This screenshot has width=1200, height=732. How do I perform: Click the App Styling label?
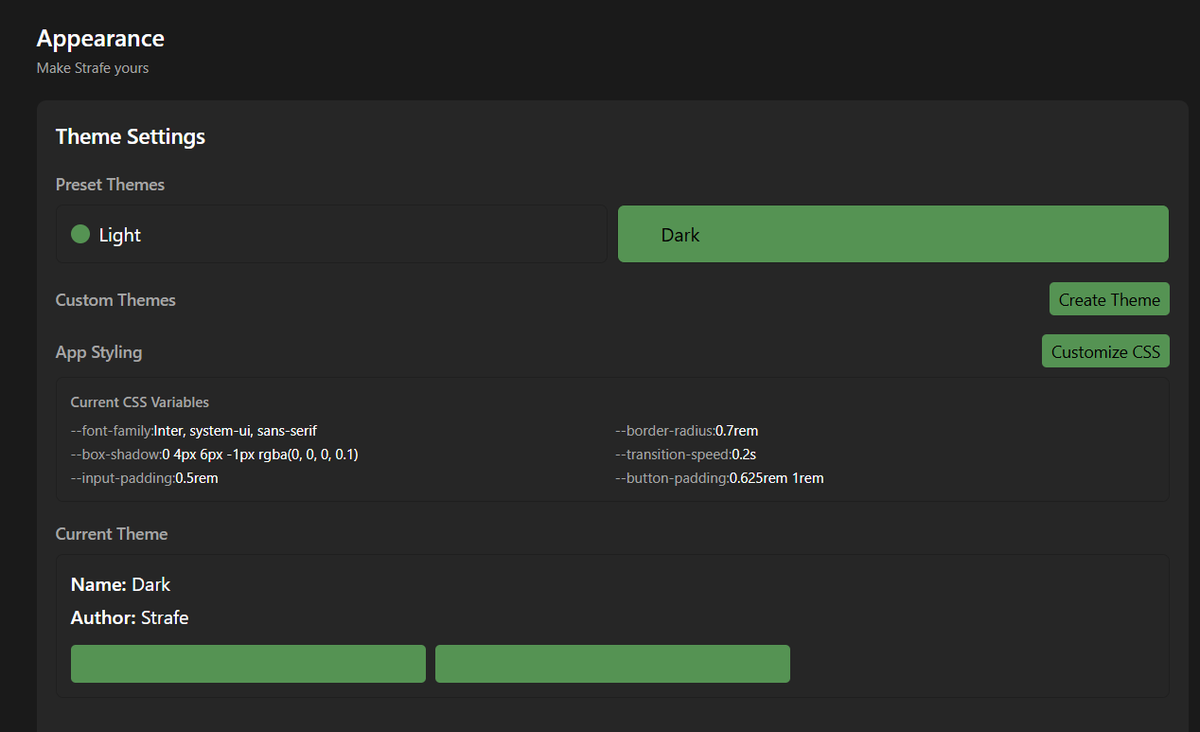(x=99, y=352)
